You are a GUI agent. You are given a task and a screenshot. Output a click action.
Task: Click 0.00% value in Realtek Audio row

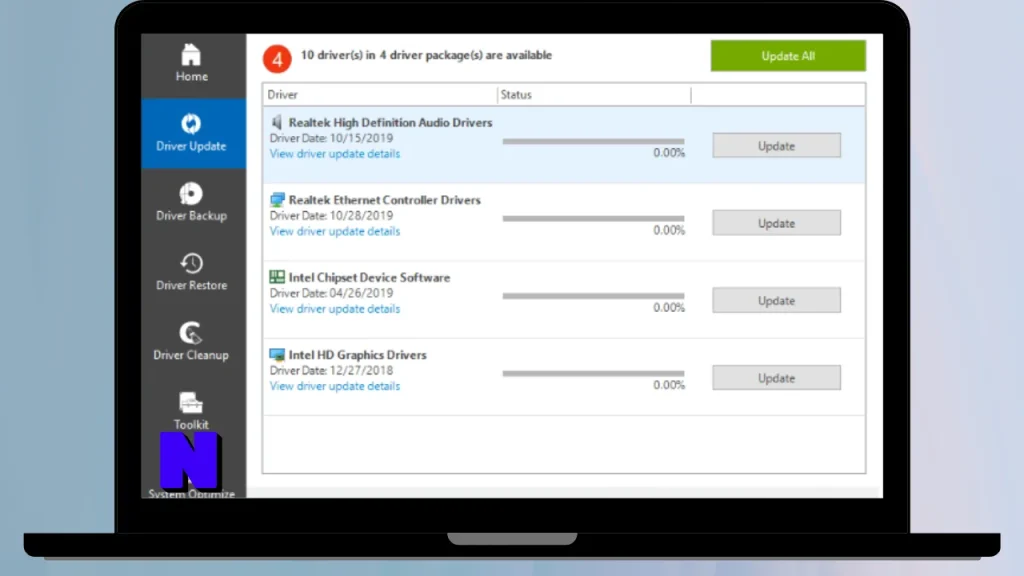[669, 153]
